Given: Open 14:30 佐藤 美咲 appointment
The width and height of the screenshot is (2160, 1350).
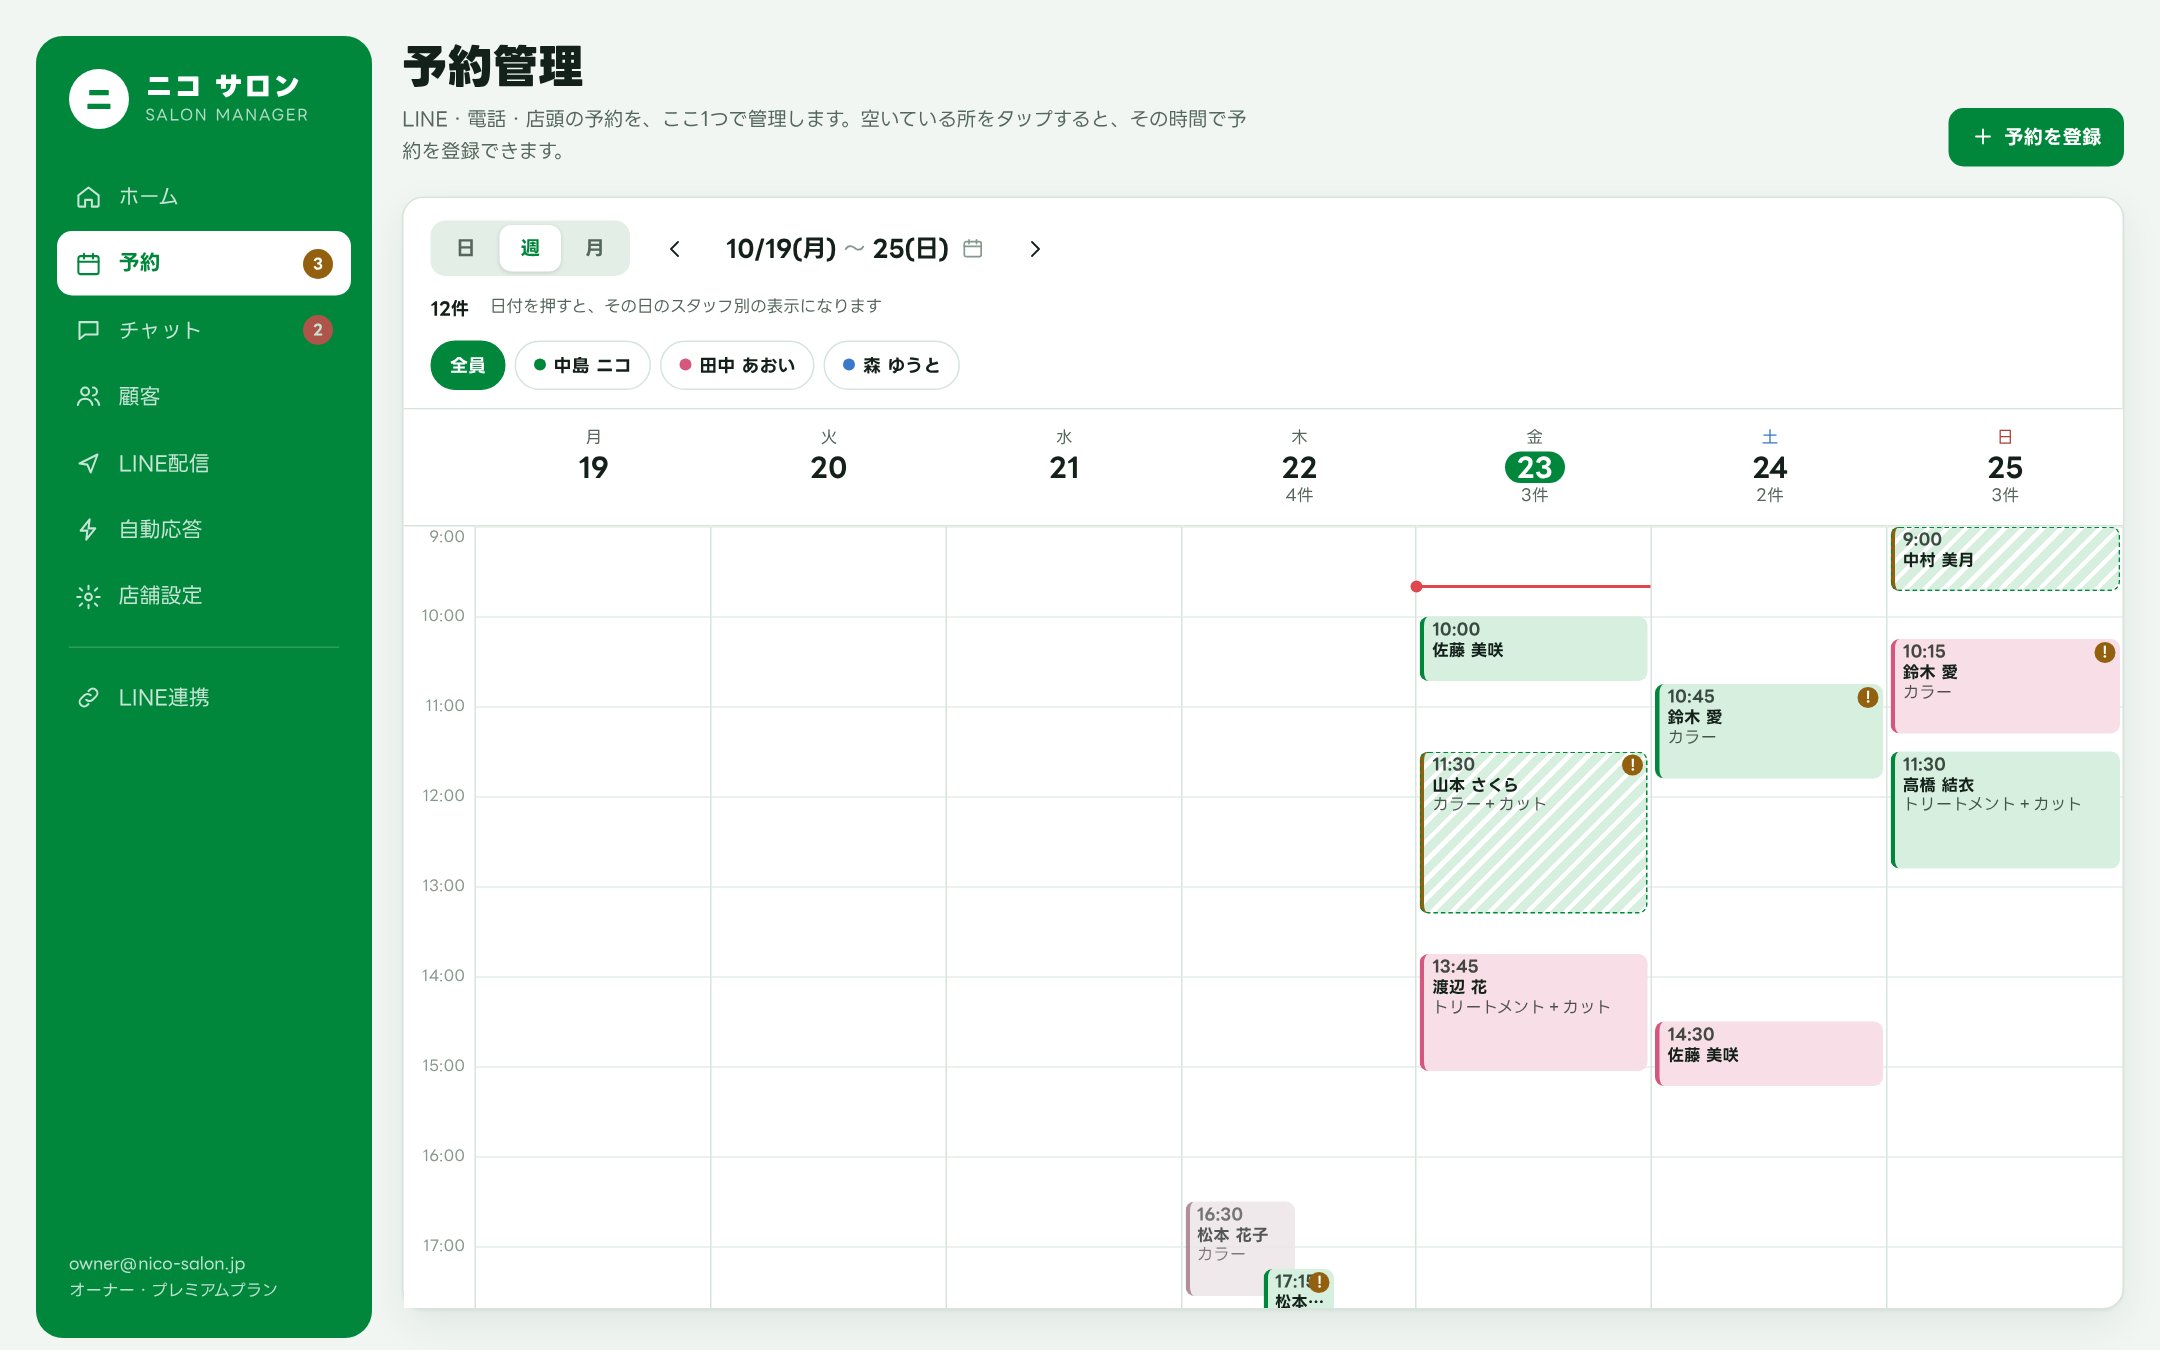Looking at the screenshot, I should tap(1769, 1053).
